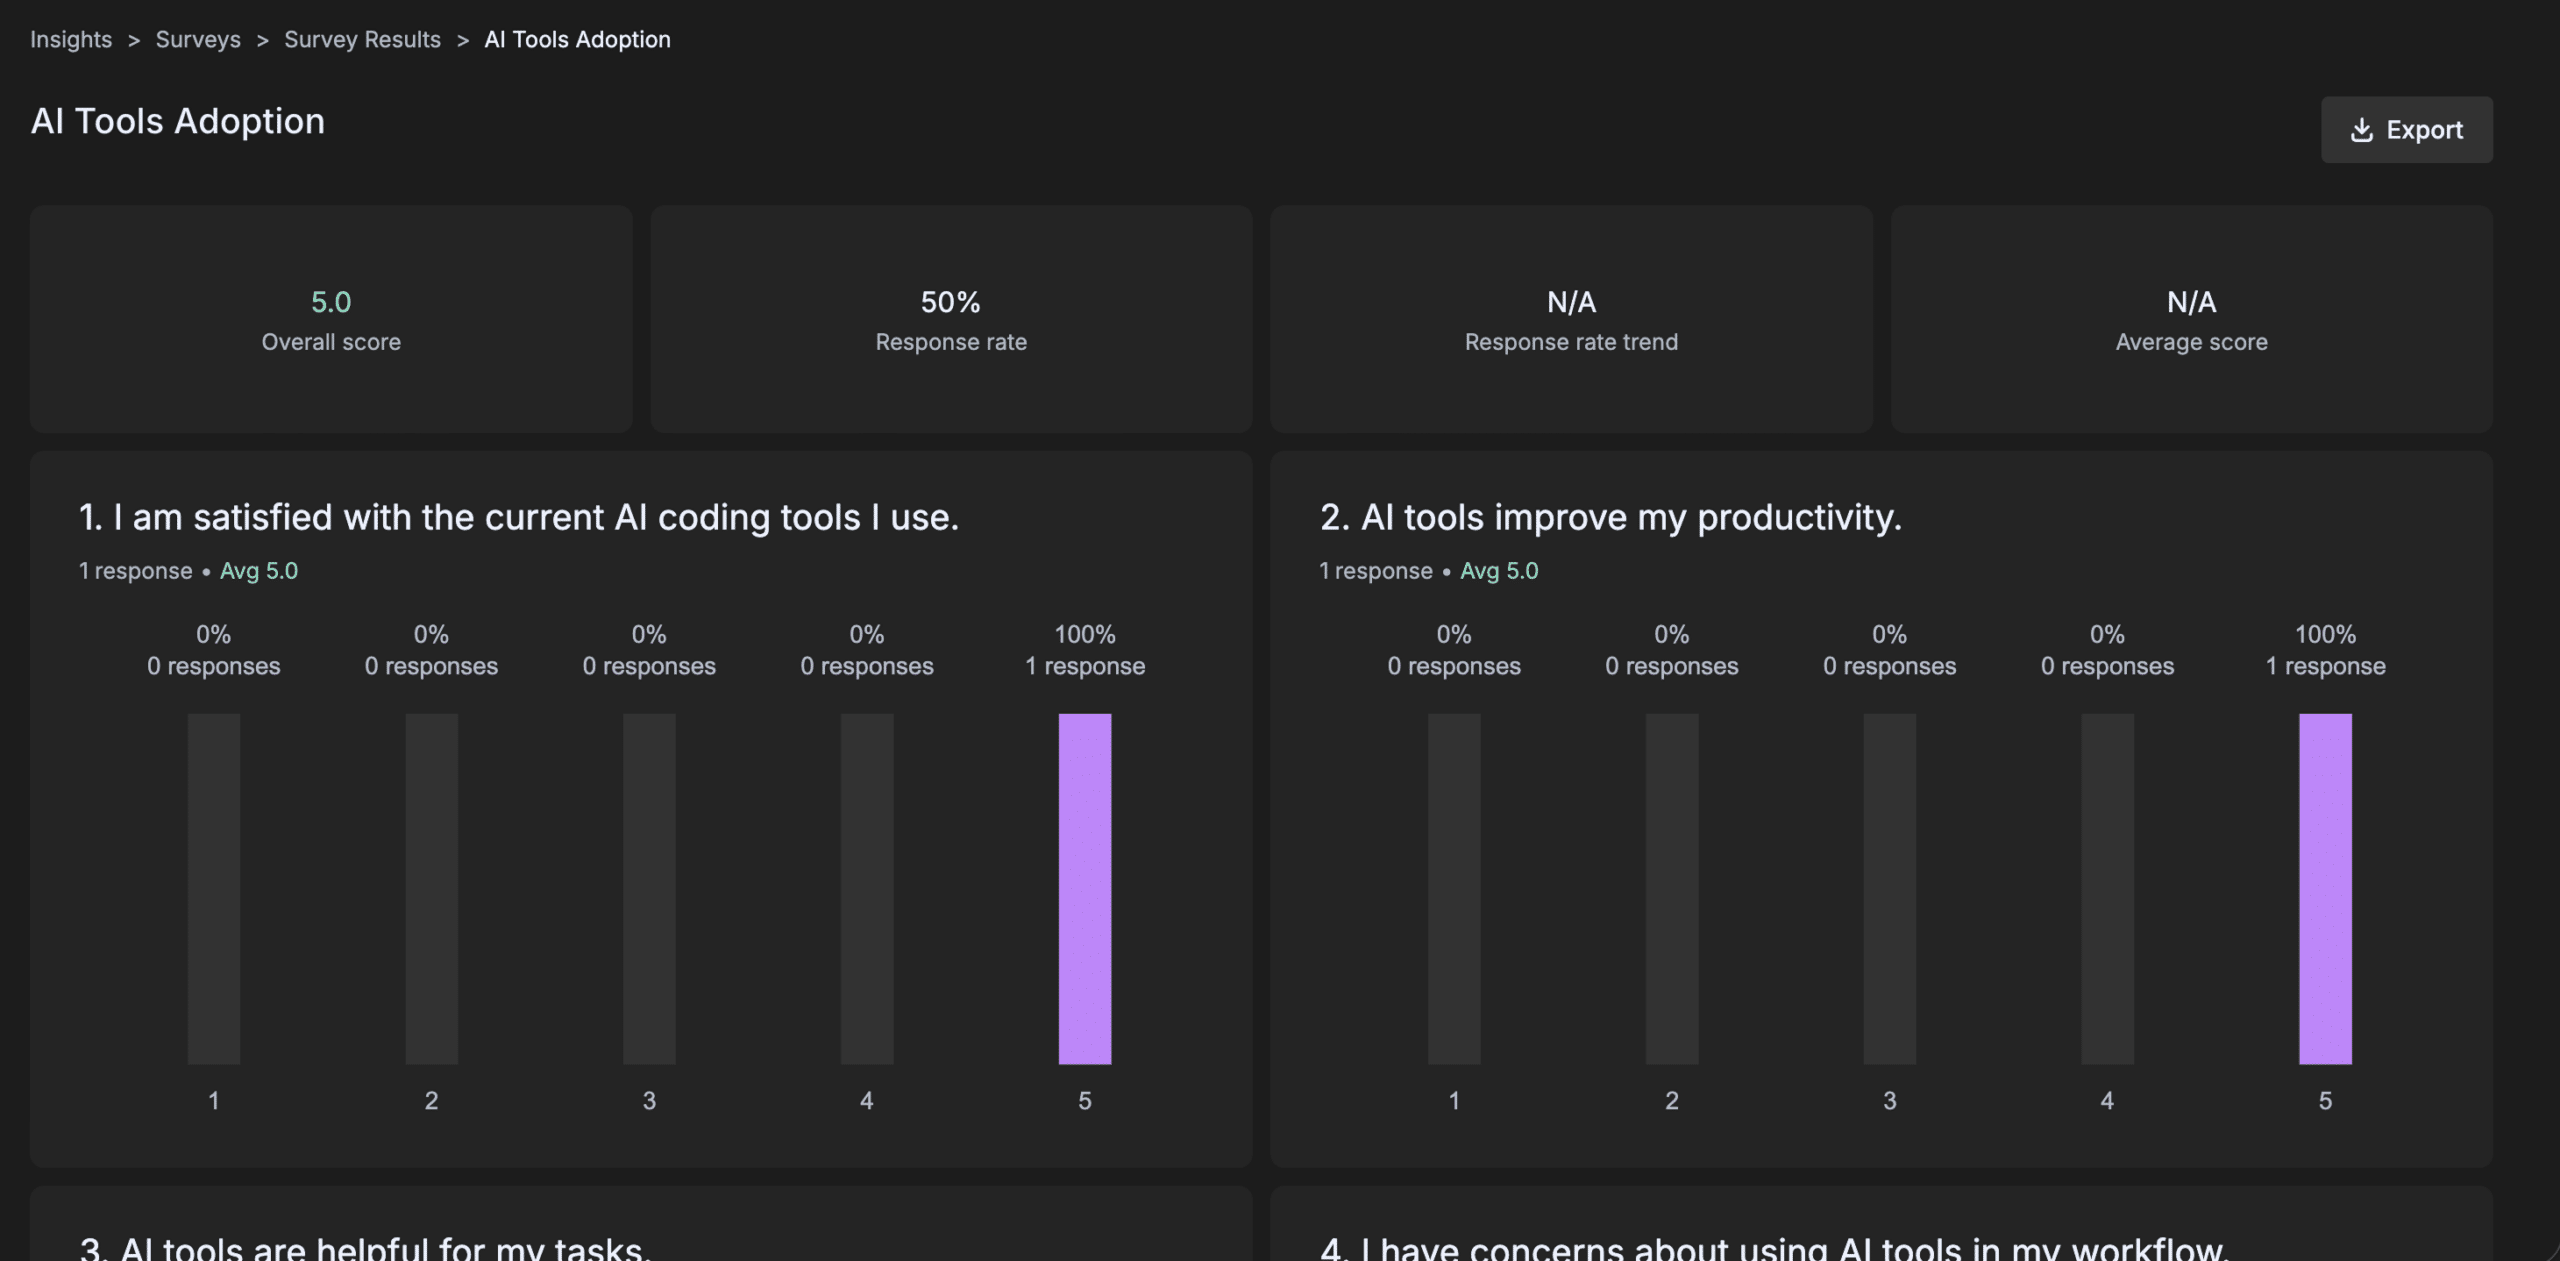Click the 1 response label under question 2
The height and width of the screenshot is (1261, 2560).
[x=1376, y=571]
